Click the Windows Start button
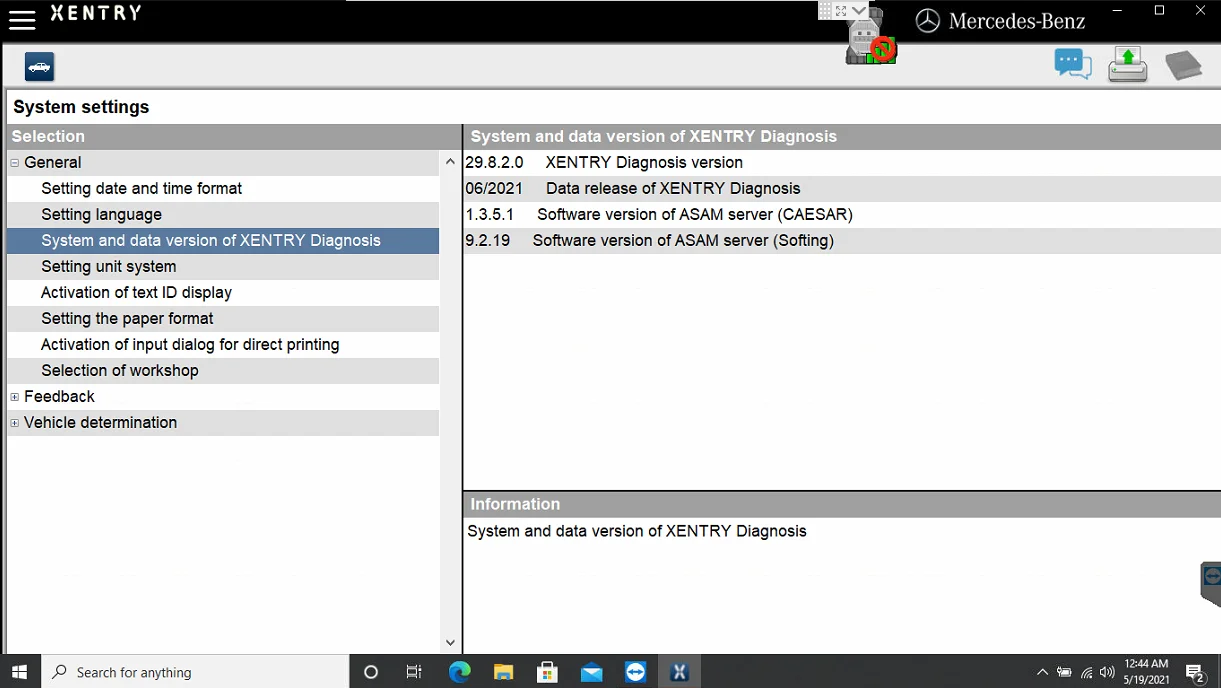 [x=19, y=671]
